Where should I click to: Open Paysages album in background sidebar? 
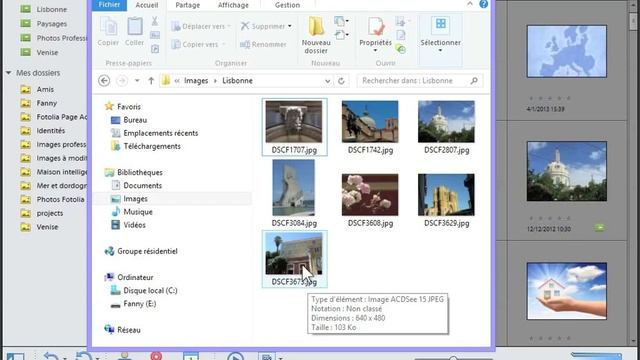[x=44, y=24]
